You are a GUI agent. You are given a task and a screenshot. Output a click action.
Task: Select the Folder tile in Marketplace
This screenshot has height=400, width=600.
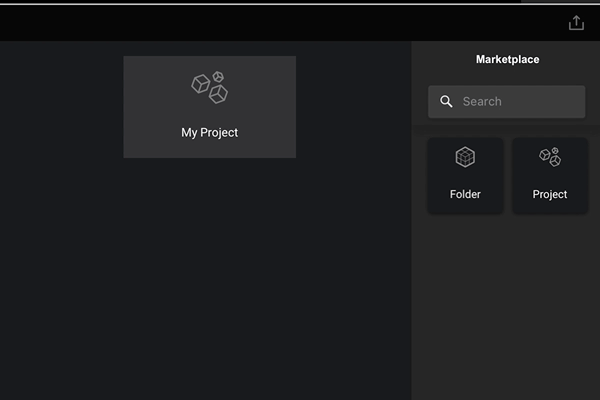click(465, 175)
